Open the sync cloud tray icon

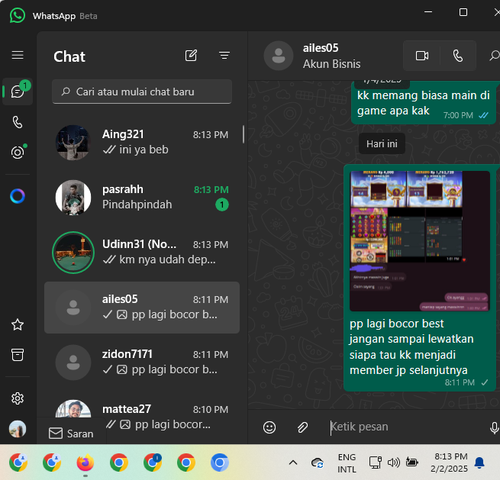(x=317, y=463)
